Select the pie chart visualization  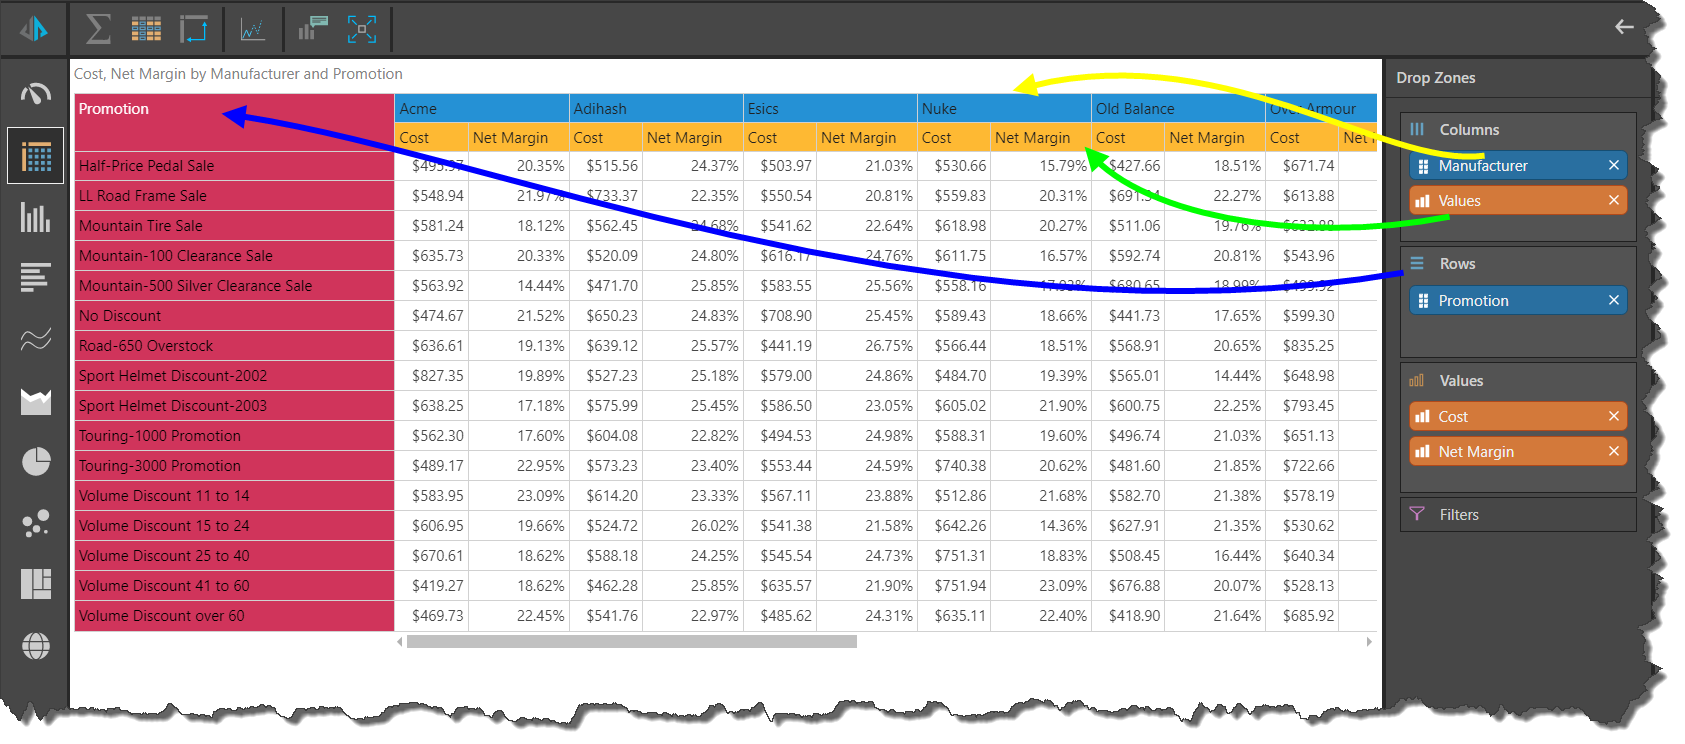click(36, 461)
